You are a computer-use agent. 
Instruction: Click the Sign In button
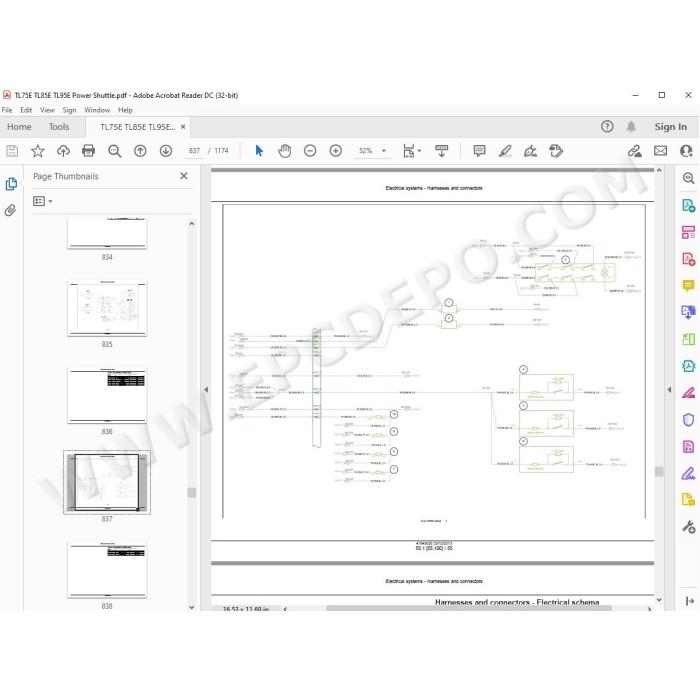671,127
